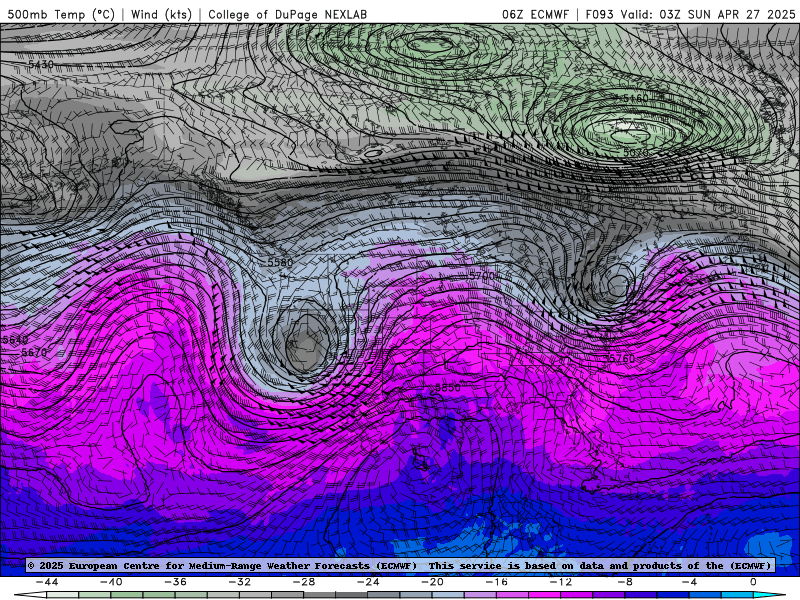Click the -40 color scale label
This screenshot has height=600, width=800.
point(111,582)
